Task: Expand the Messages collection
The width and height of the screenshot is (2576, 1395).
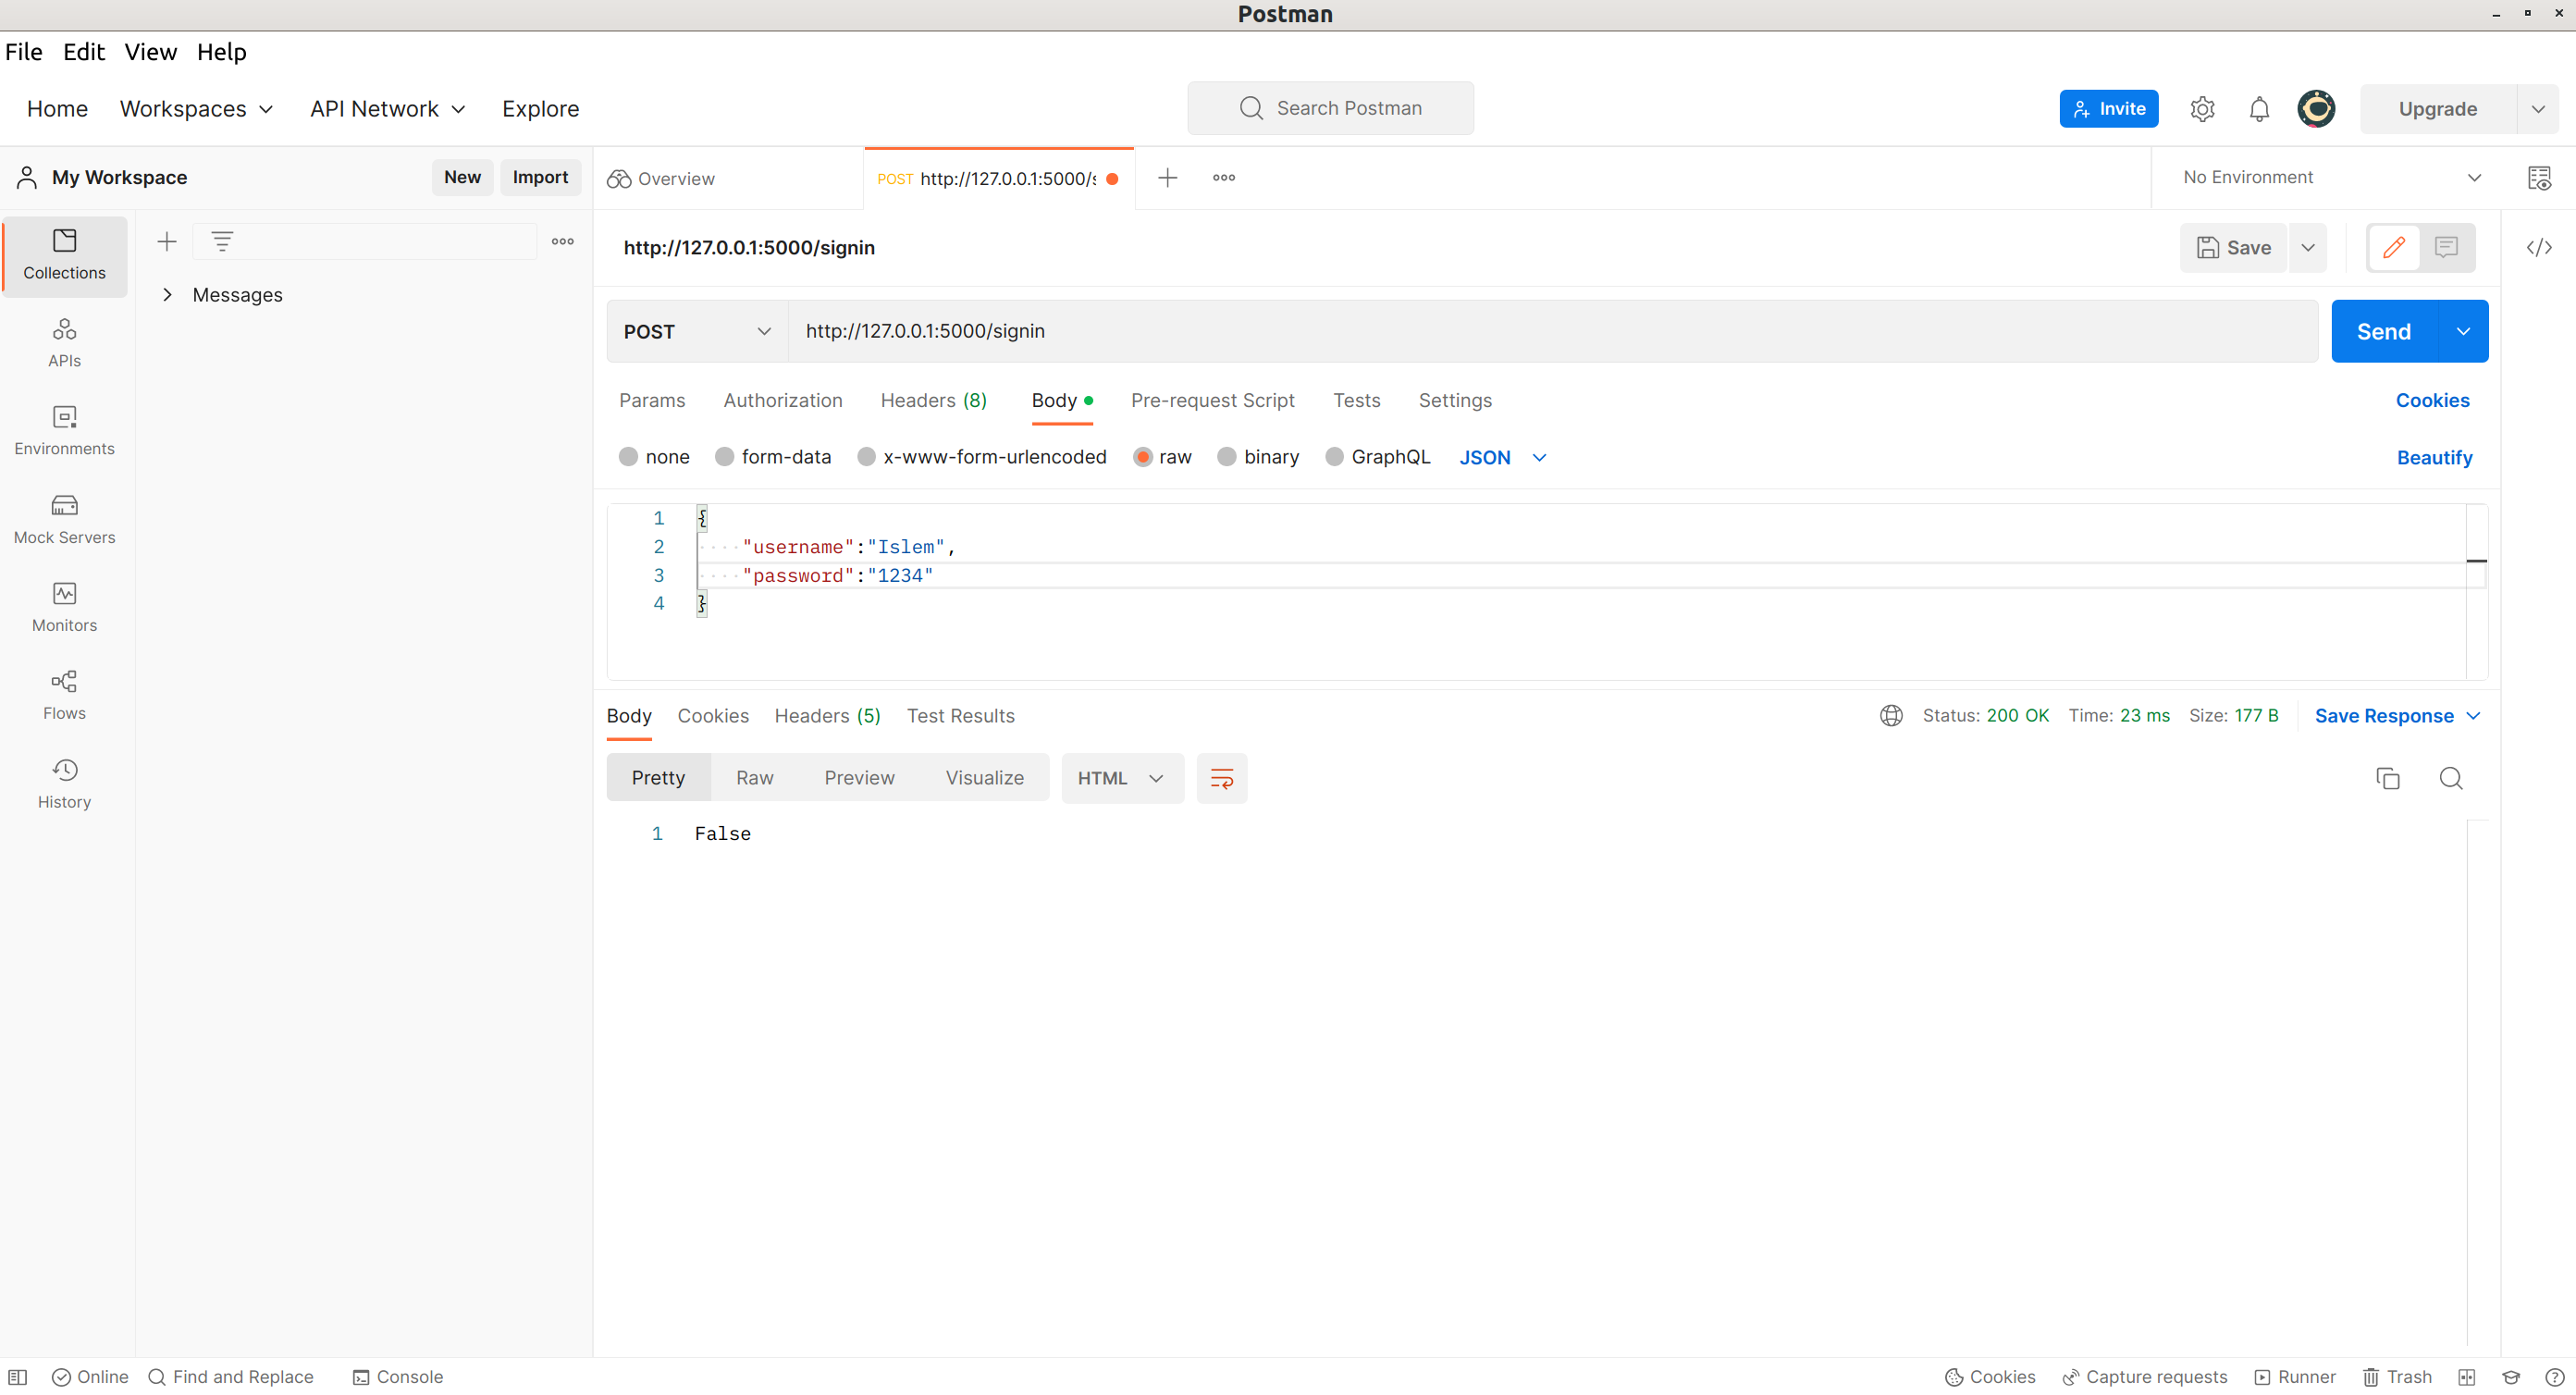Action: 167,295
